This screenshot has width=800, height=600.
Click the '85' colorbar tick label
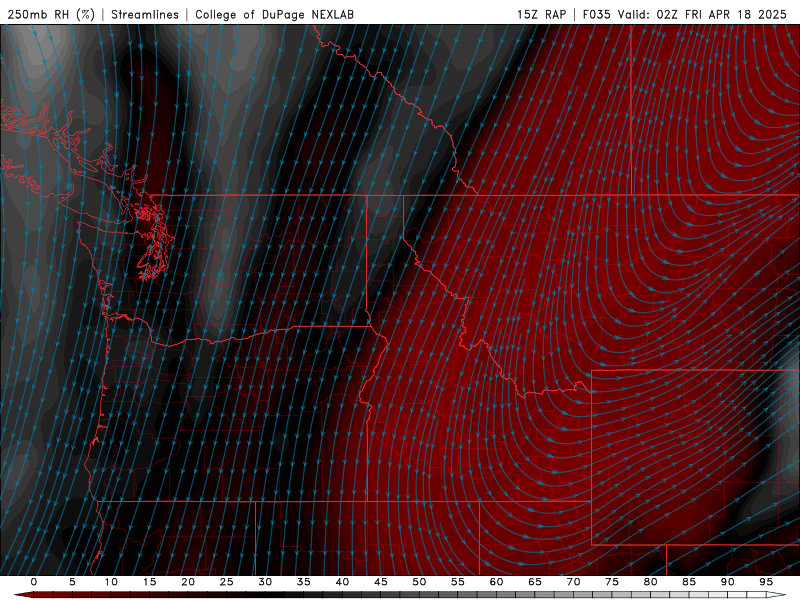coord(689,582)
